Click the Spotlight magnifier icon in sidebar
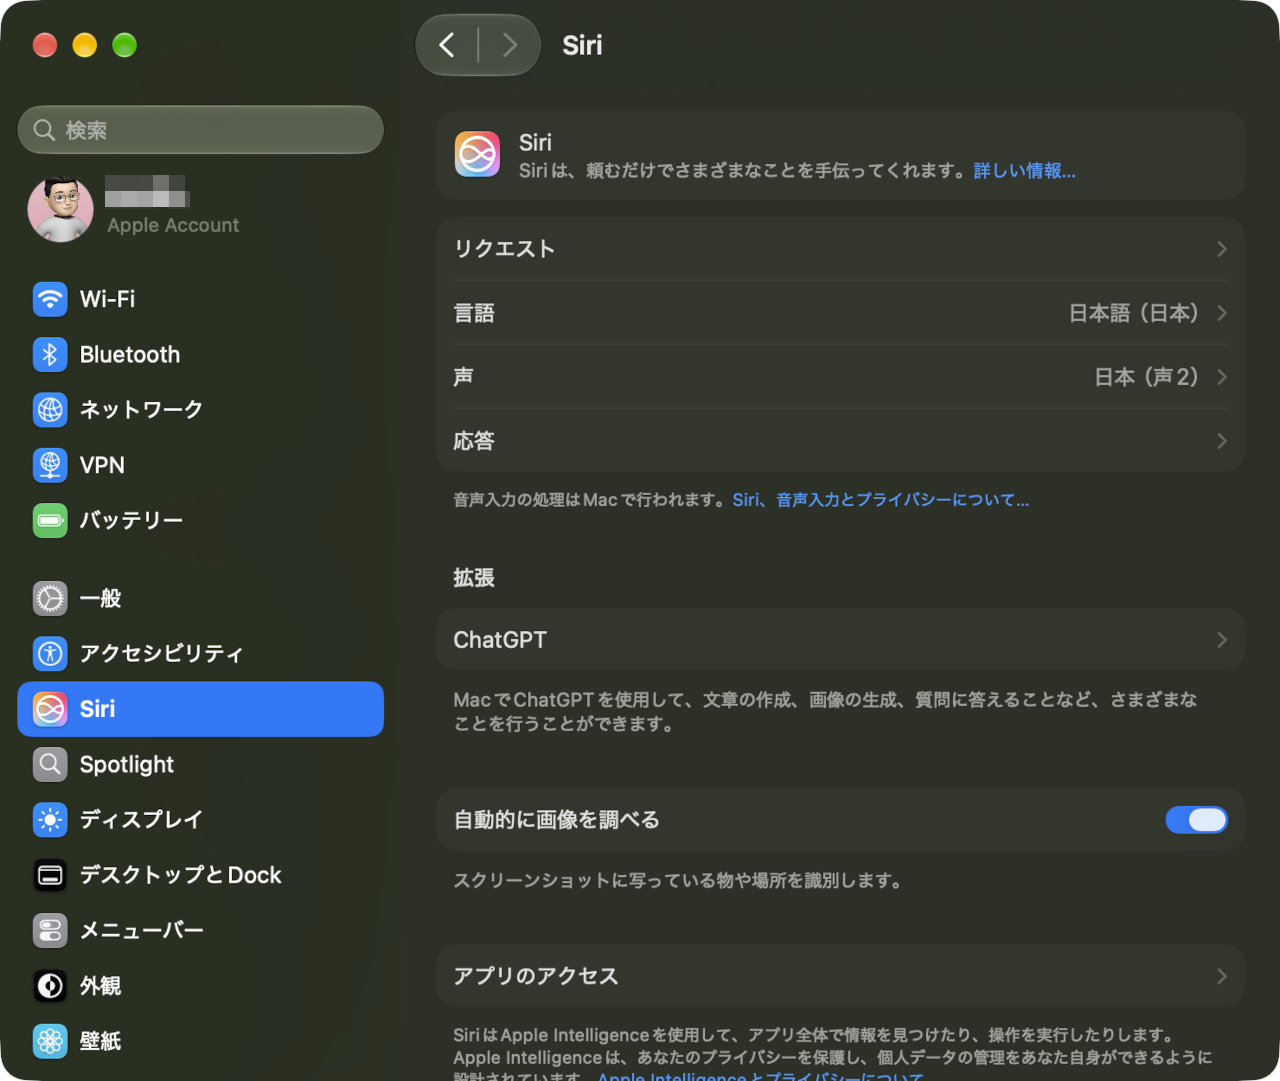 point(50,765)
